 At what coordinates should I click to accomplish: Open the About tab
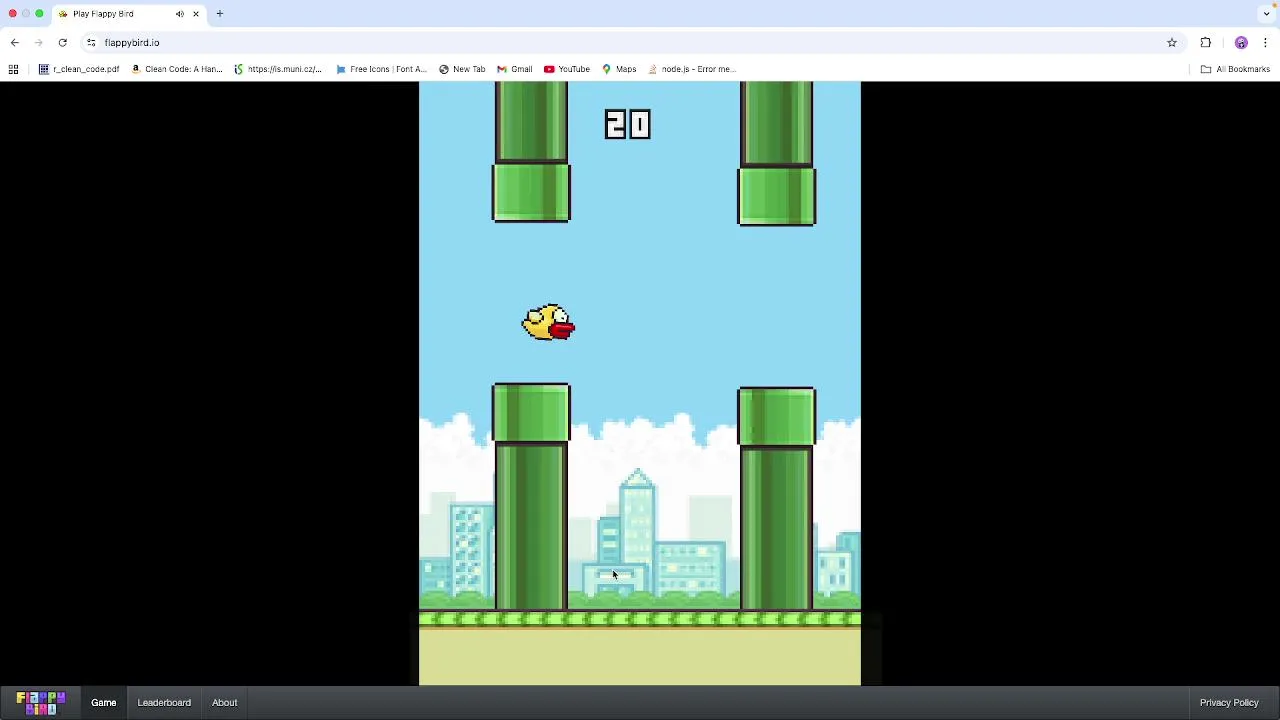coord(224,702)
